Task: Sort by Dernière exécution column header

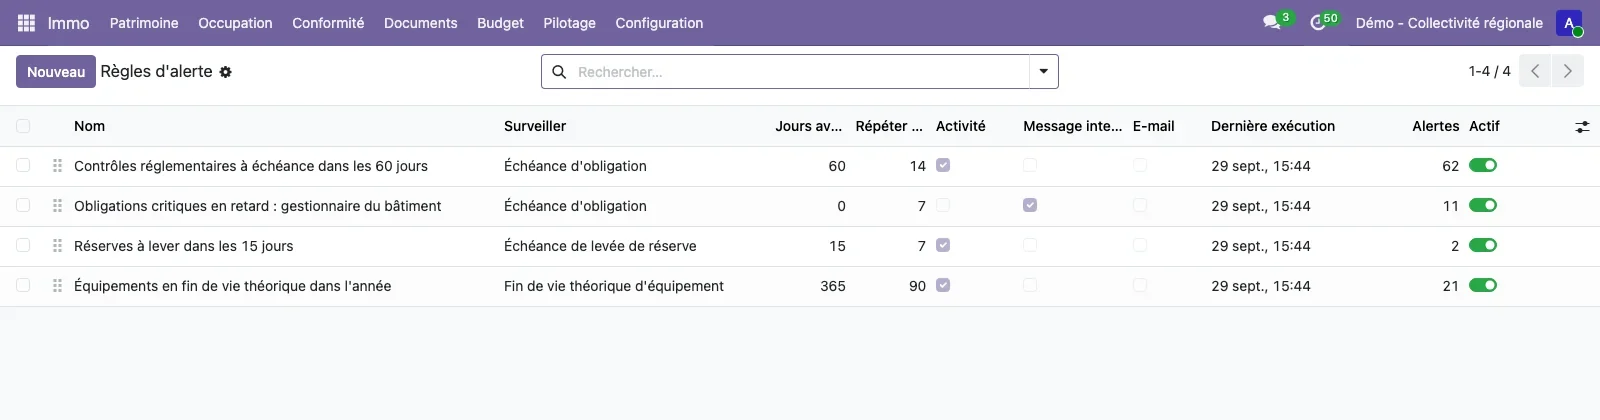Action: click(1273, 126)
